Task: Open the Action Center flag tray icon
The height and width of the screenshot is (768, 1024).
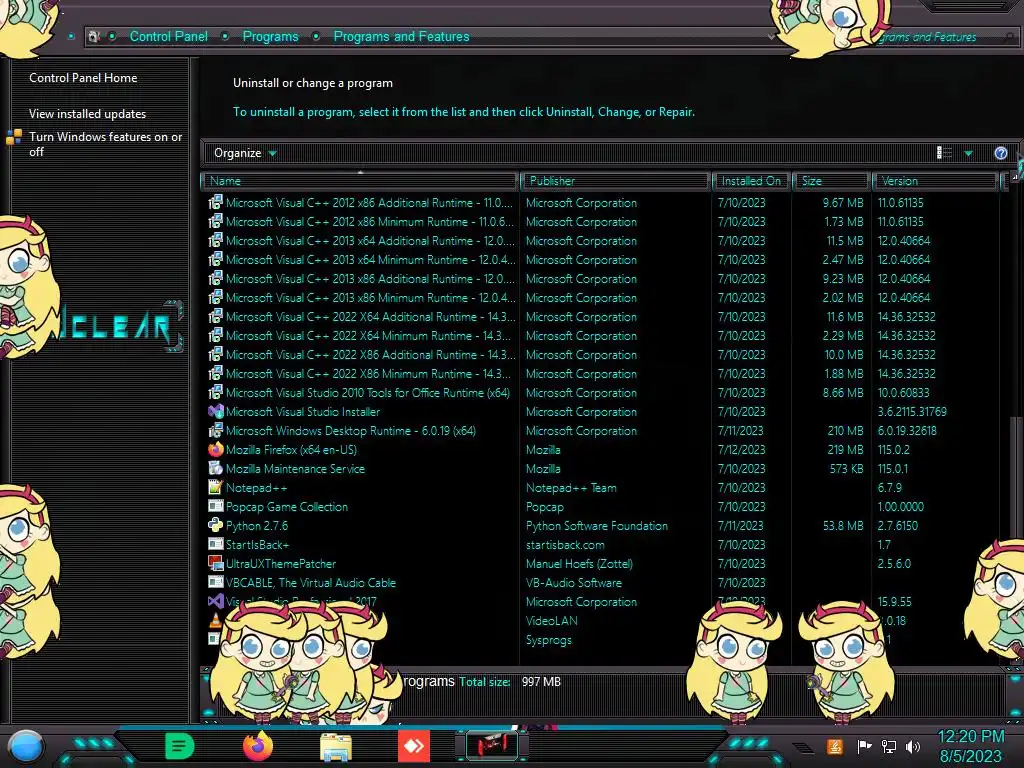Action: [864, 746]
